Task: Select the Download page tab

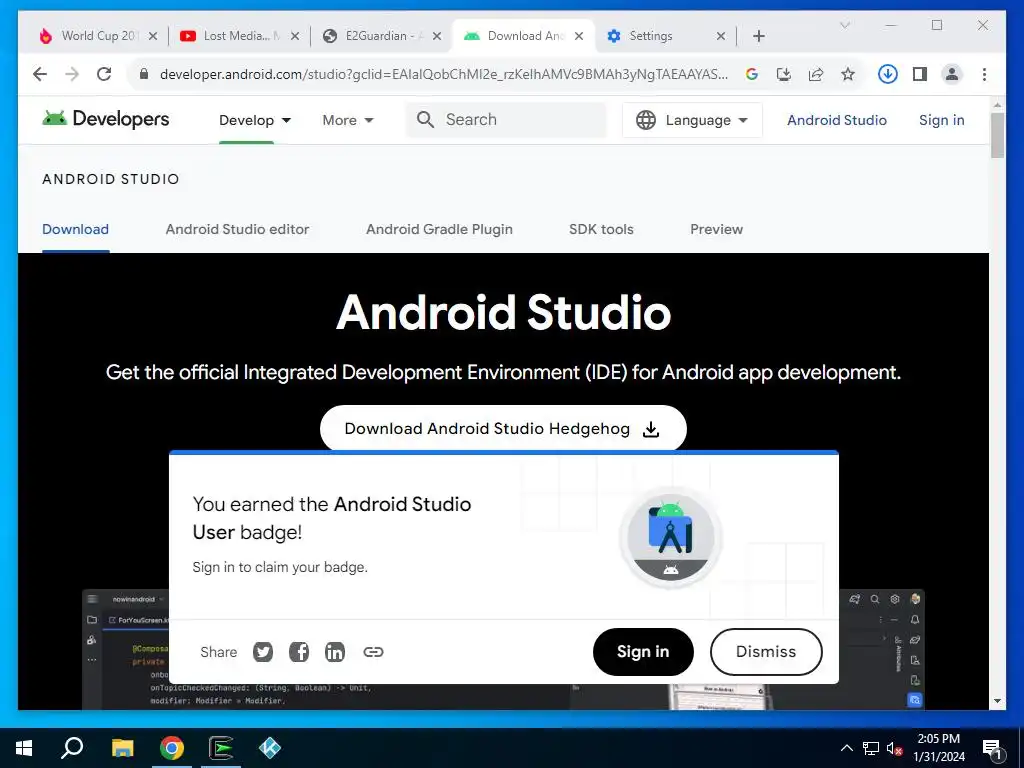Action: click(75, 229)
